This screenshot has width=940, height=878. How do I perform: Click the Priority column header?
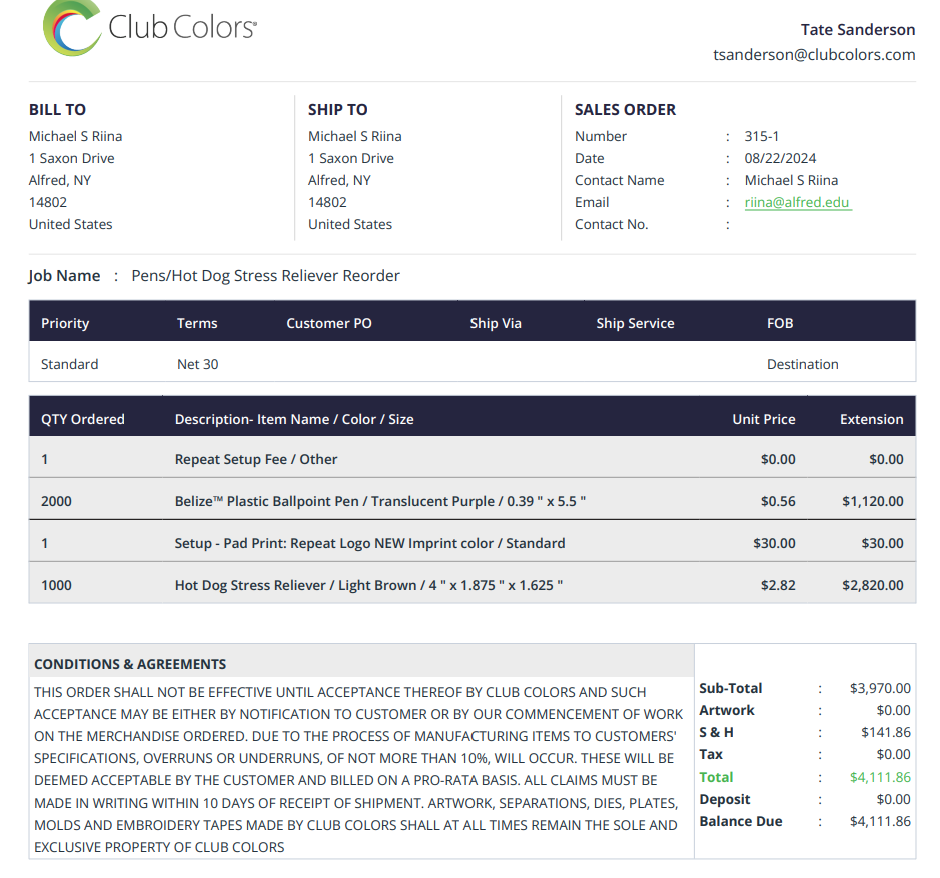[x=65, y=324]
